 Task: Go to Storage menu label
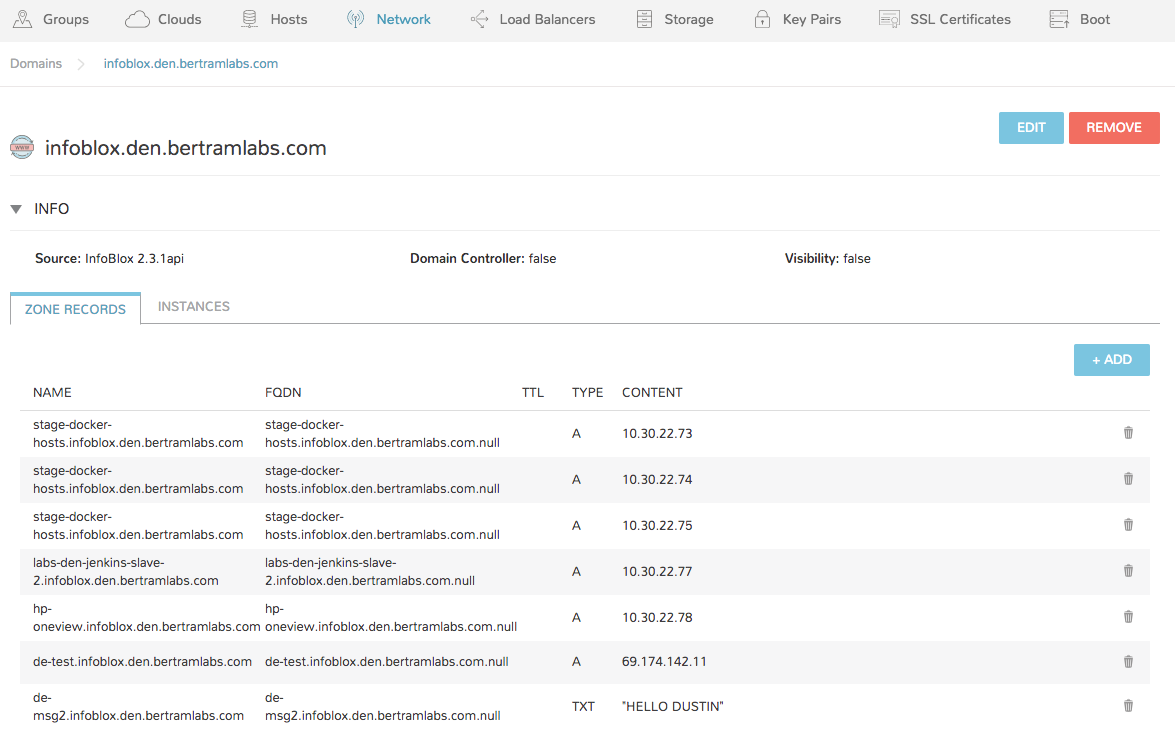pyautogui.click(x=689, y=19)
